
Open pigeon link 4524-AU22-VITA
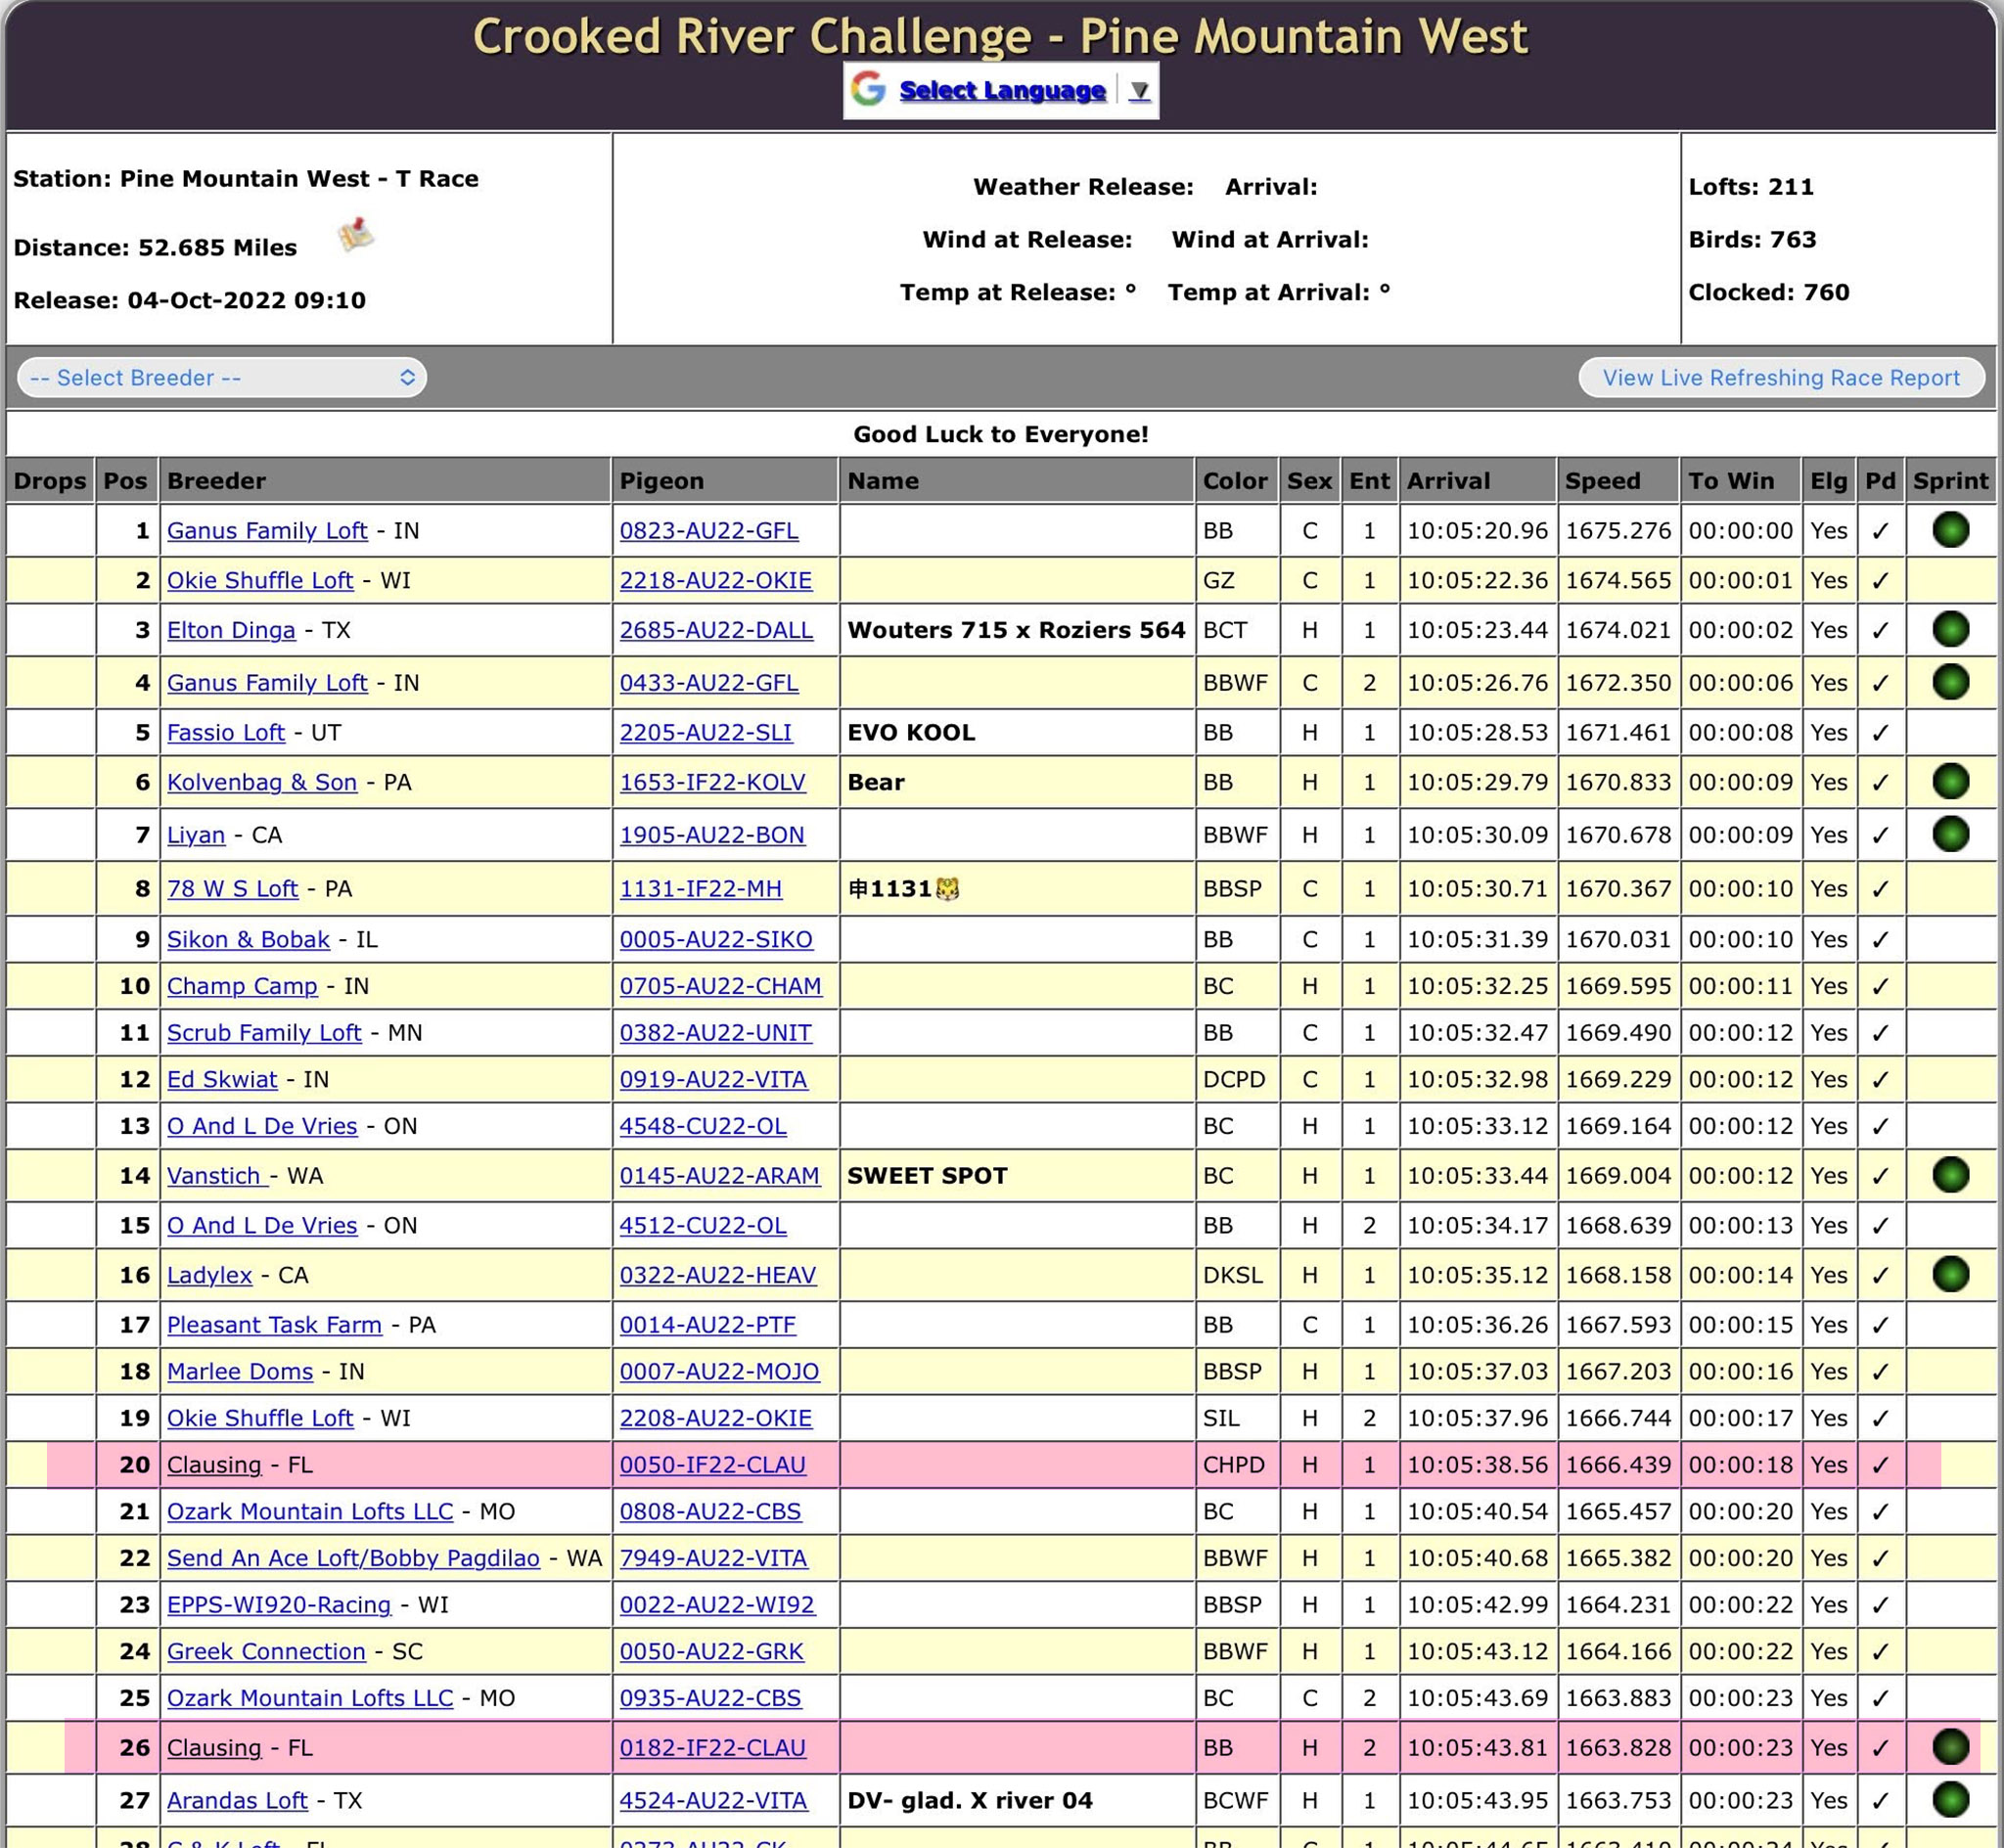click(x=713, y=1801)
